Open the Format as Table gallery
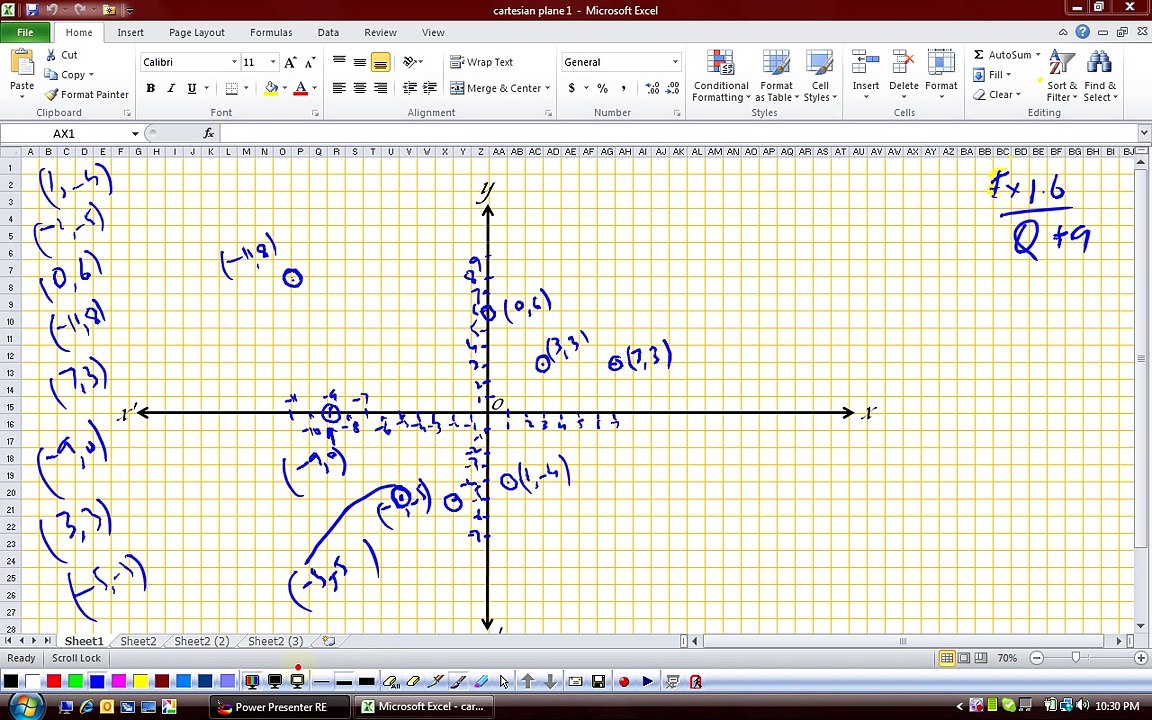The width and height of the screenshot is (1152, 720). tap(777, 76)
